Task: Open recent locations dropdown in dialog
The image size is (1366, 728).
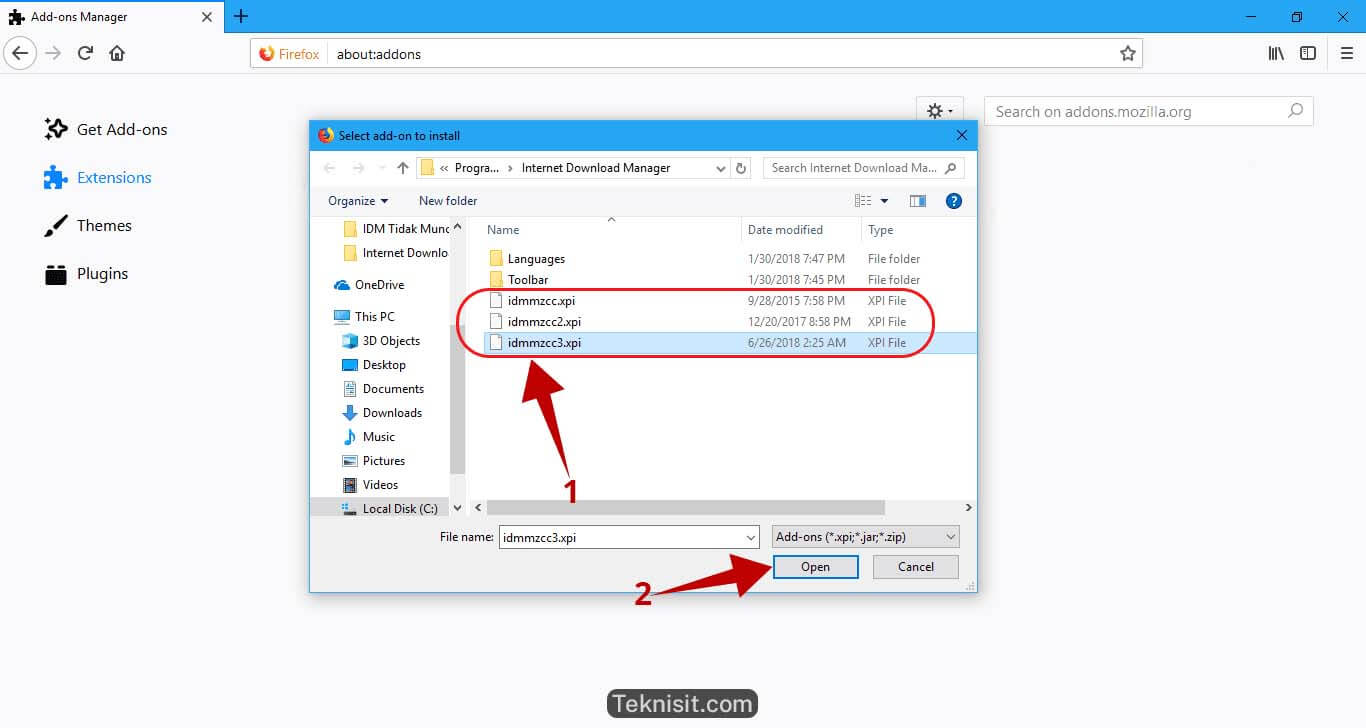Action: [x=382, y=168]
